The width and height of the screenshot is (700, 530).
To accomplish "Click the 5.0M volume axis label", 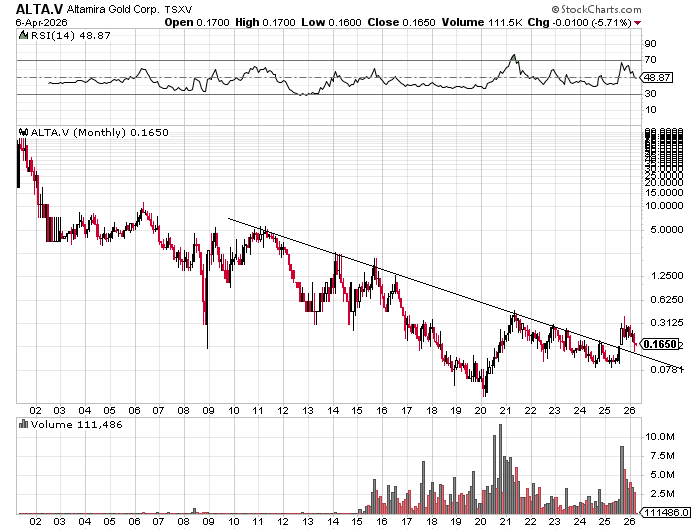I will click(x=662, y=475).
